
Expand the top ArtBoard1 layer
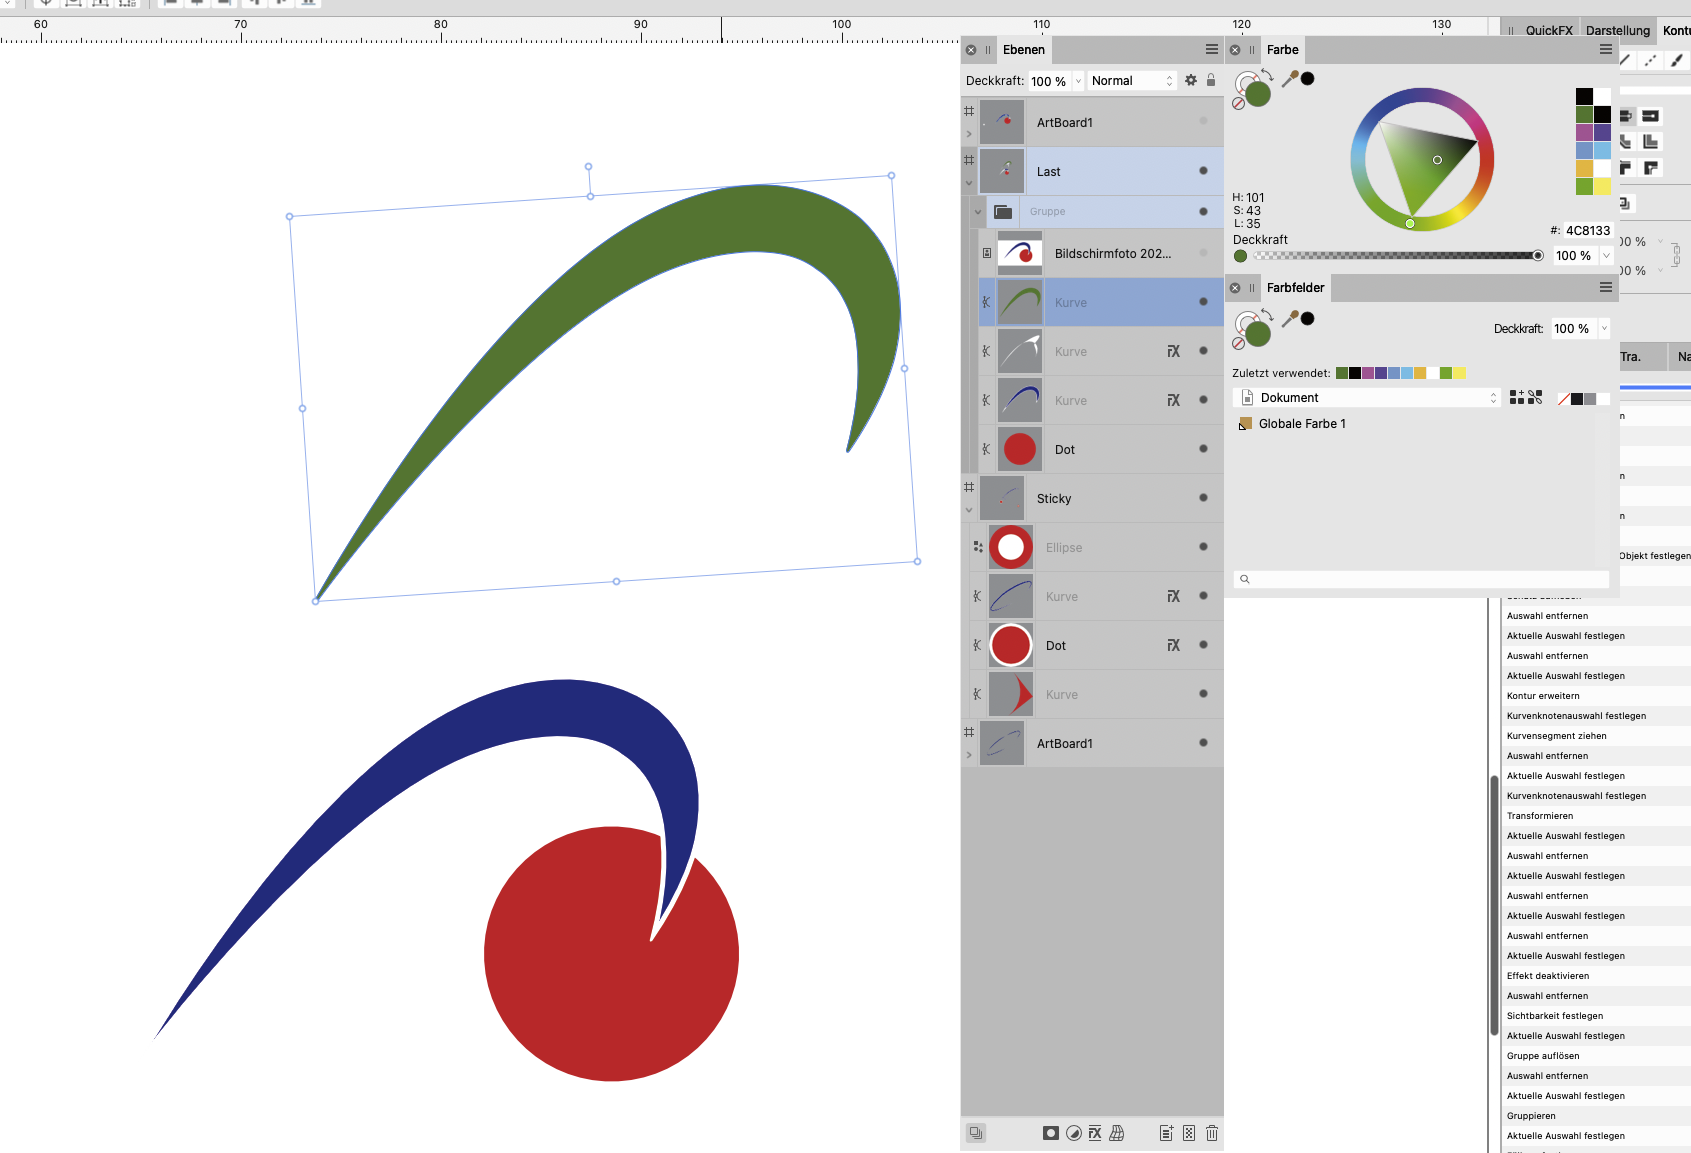[x=969, y=134]
